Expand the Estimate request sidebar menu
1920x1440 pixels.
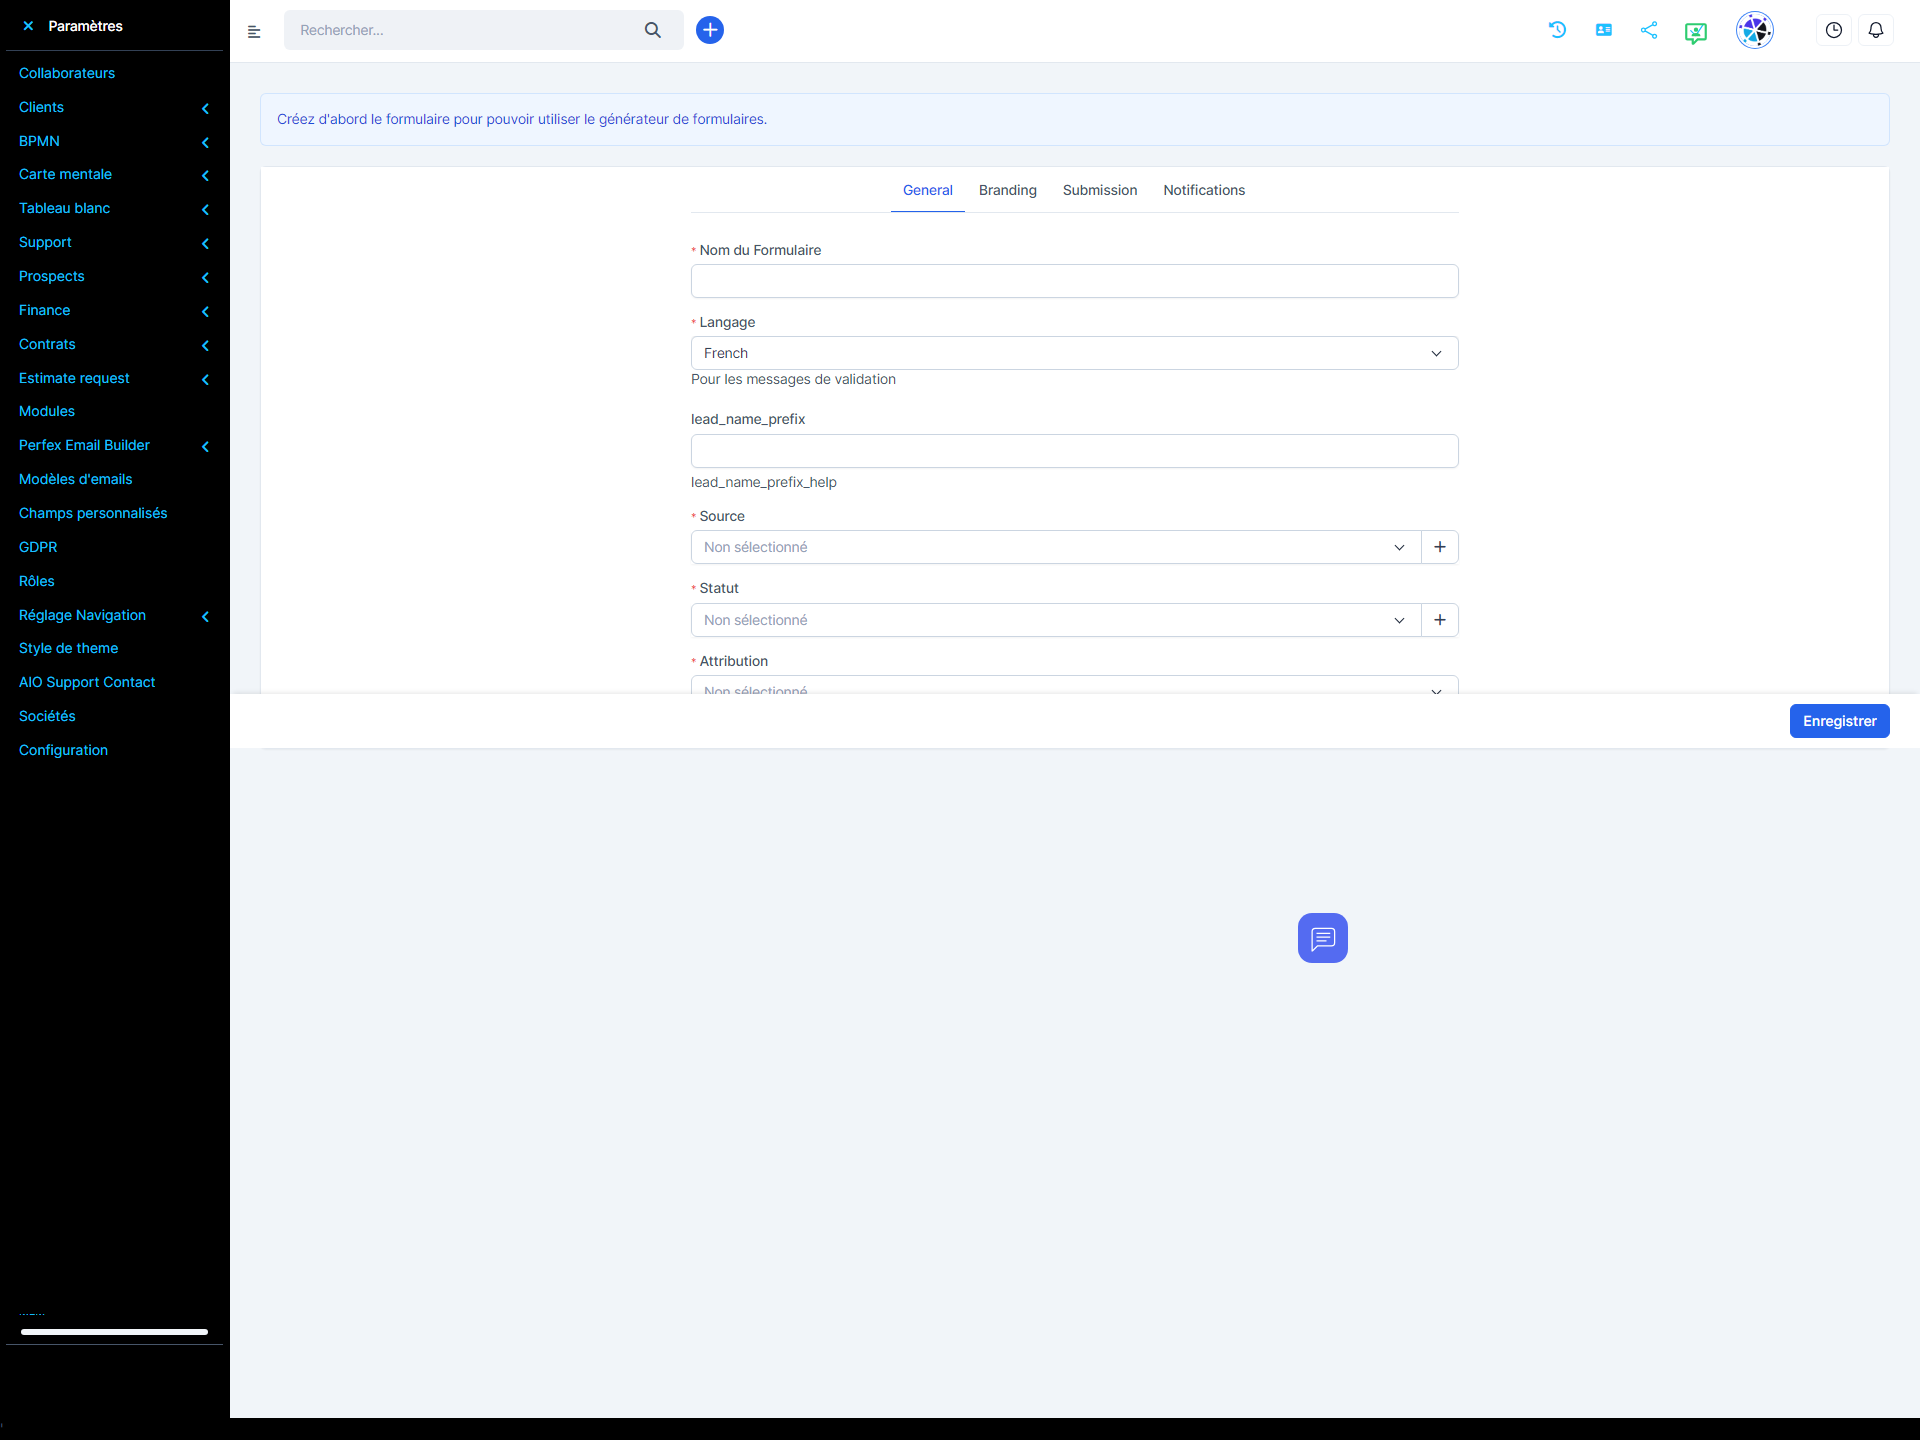114,378
